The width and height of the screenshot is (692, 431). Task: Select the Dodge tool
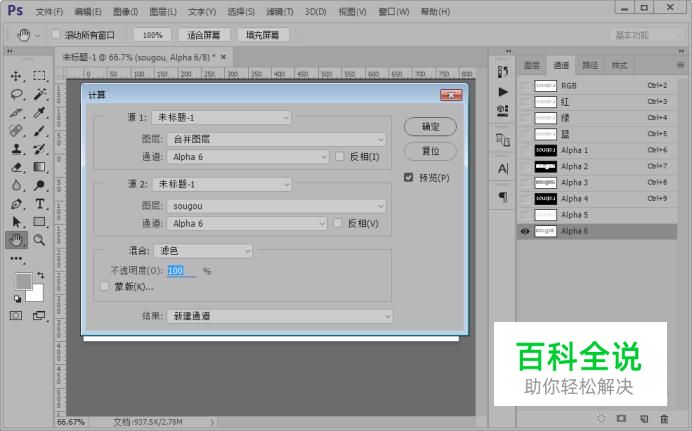40,185
